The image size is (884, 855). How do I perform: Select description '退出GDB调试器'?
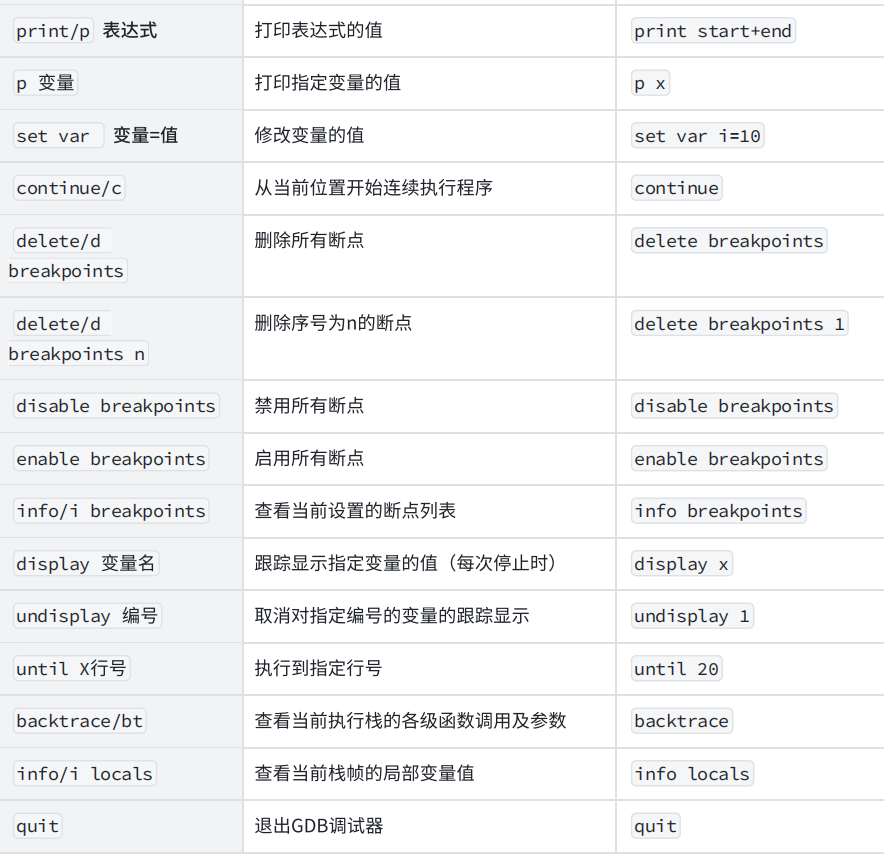[x=319, y=826]
